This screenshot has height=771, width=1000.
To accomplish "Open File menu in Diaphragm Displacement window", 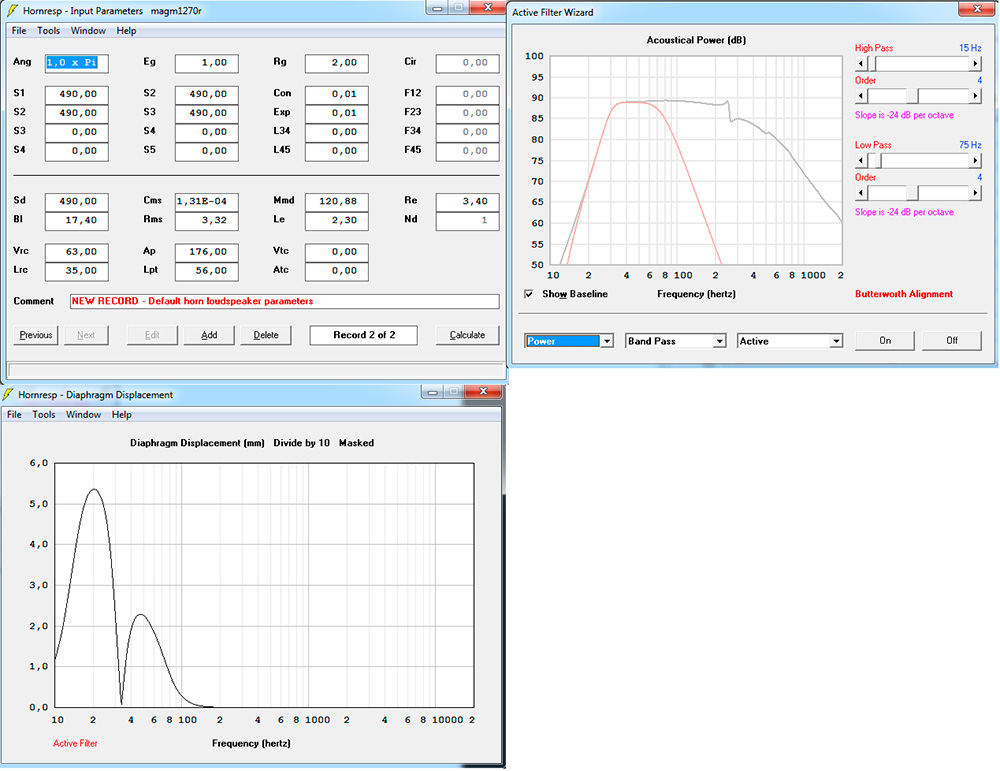I will [x=14, y=415].
